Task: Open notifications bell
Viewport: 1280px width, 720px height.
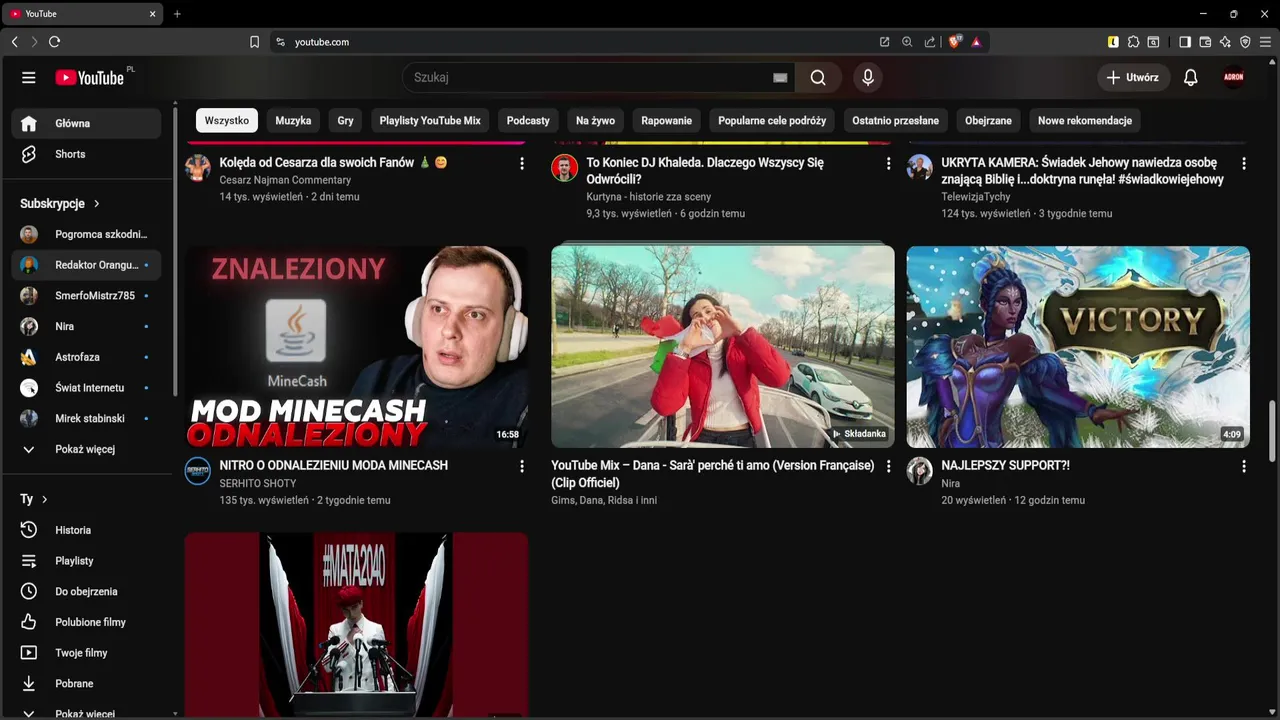Action: (x=1190, y=78)
